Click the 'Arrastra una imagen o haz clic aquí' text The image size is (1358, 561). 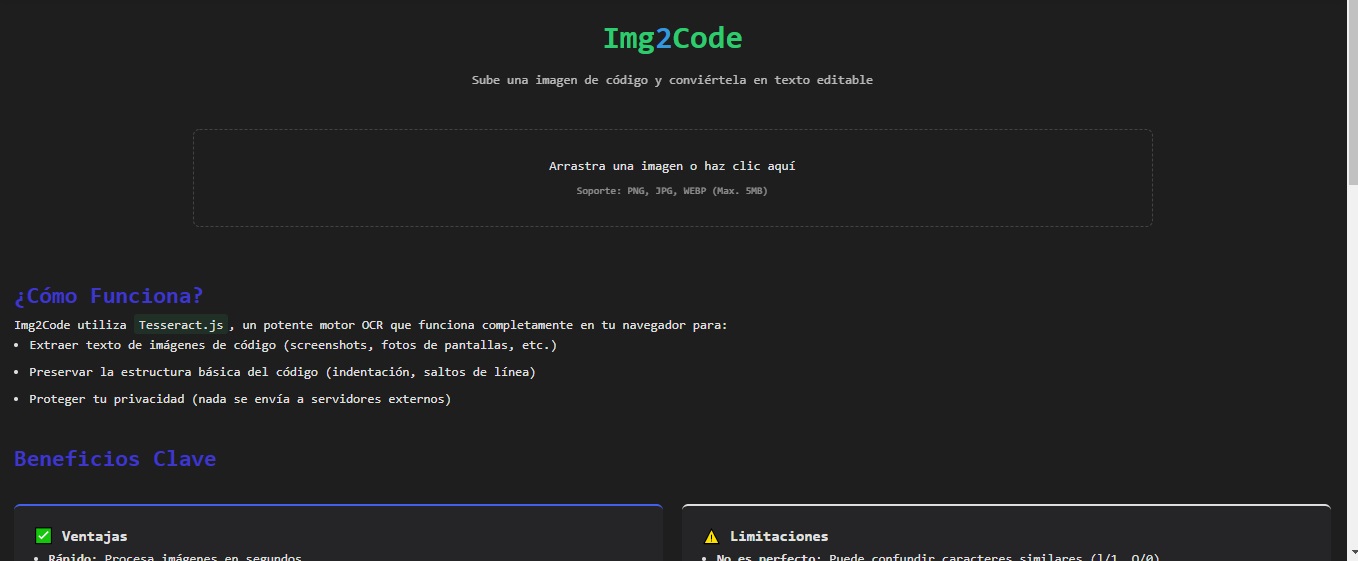pos(672,166)
